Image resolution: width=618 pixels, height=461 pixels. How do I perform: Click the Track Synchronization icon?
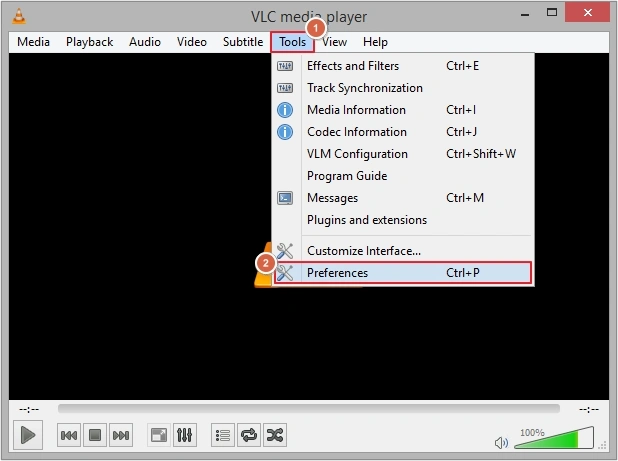[x=285, y=88]
